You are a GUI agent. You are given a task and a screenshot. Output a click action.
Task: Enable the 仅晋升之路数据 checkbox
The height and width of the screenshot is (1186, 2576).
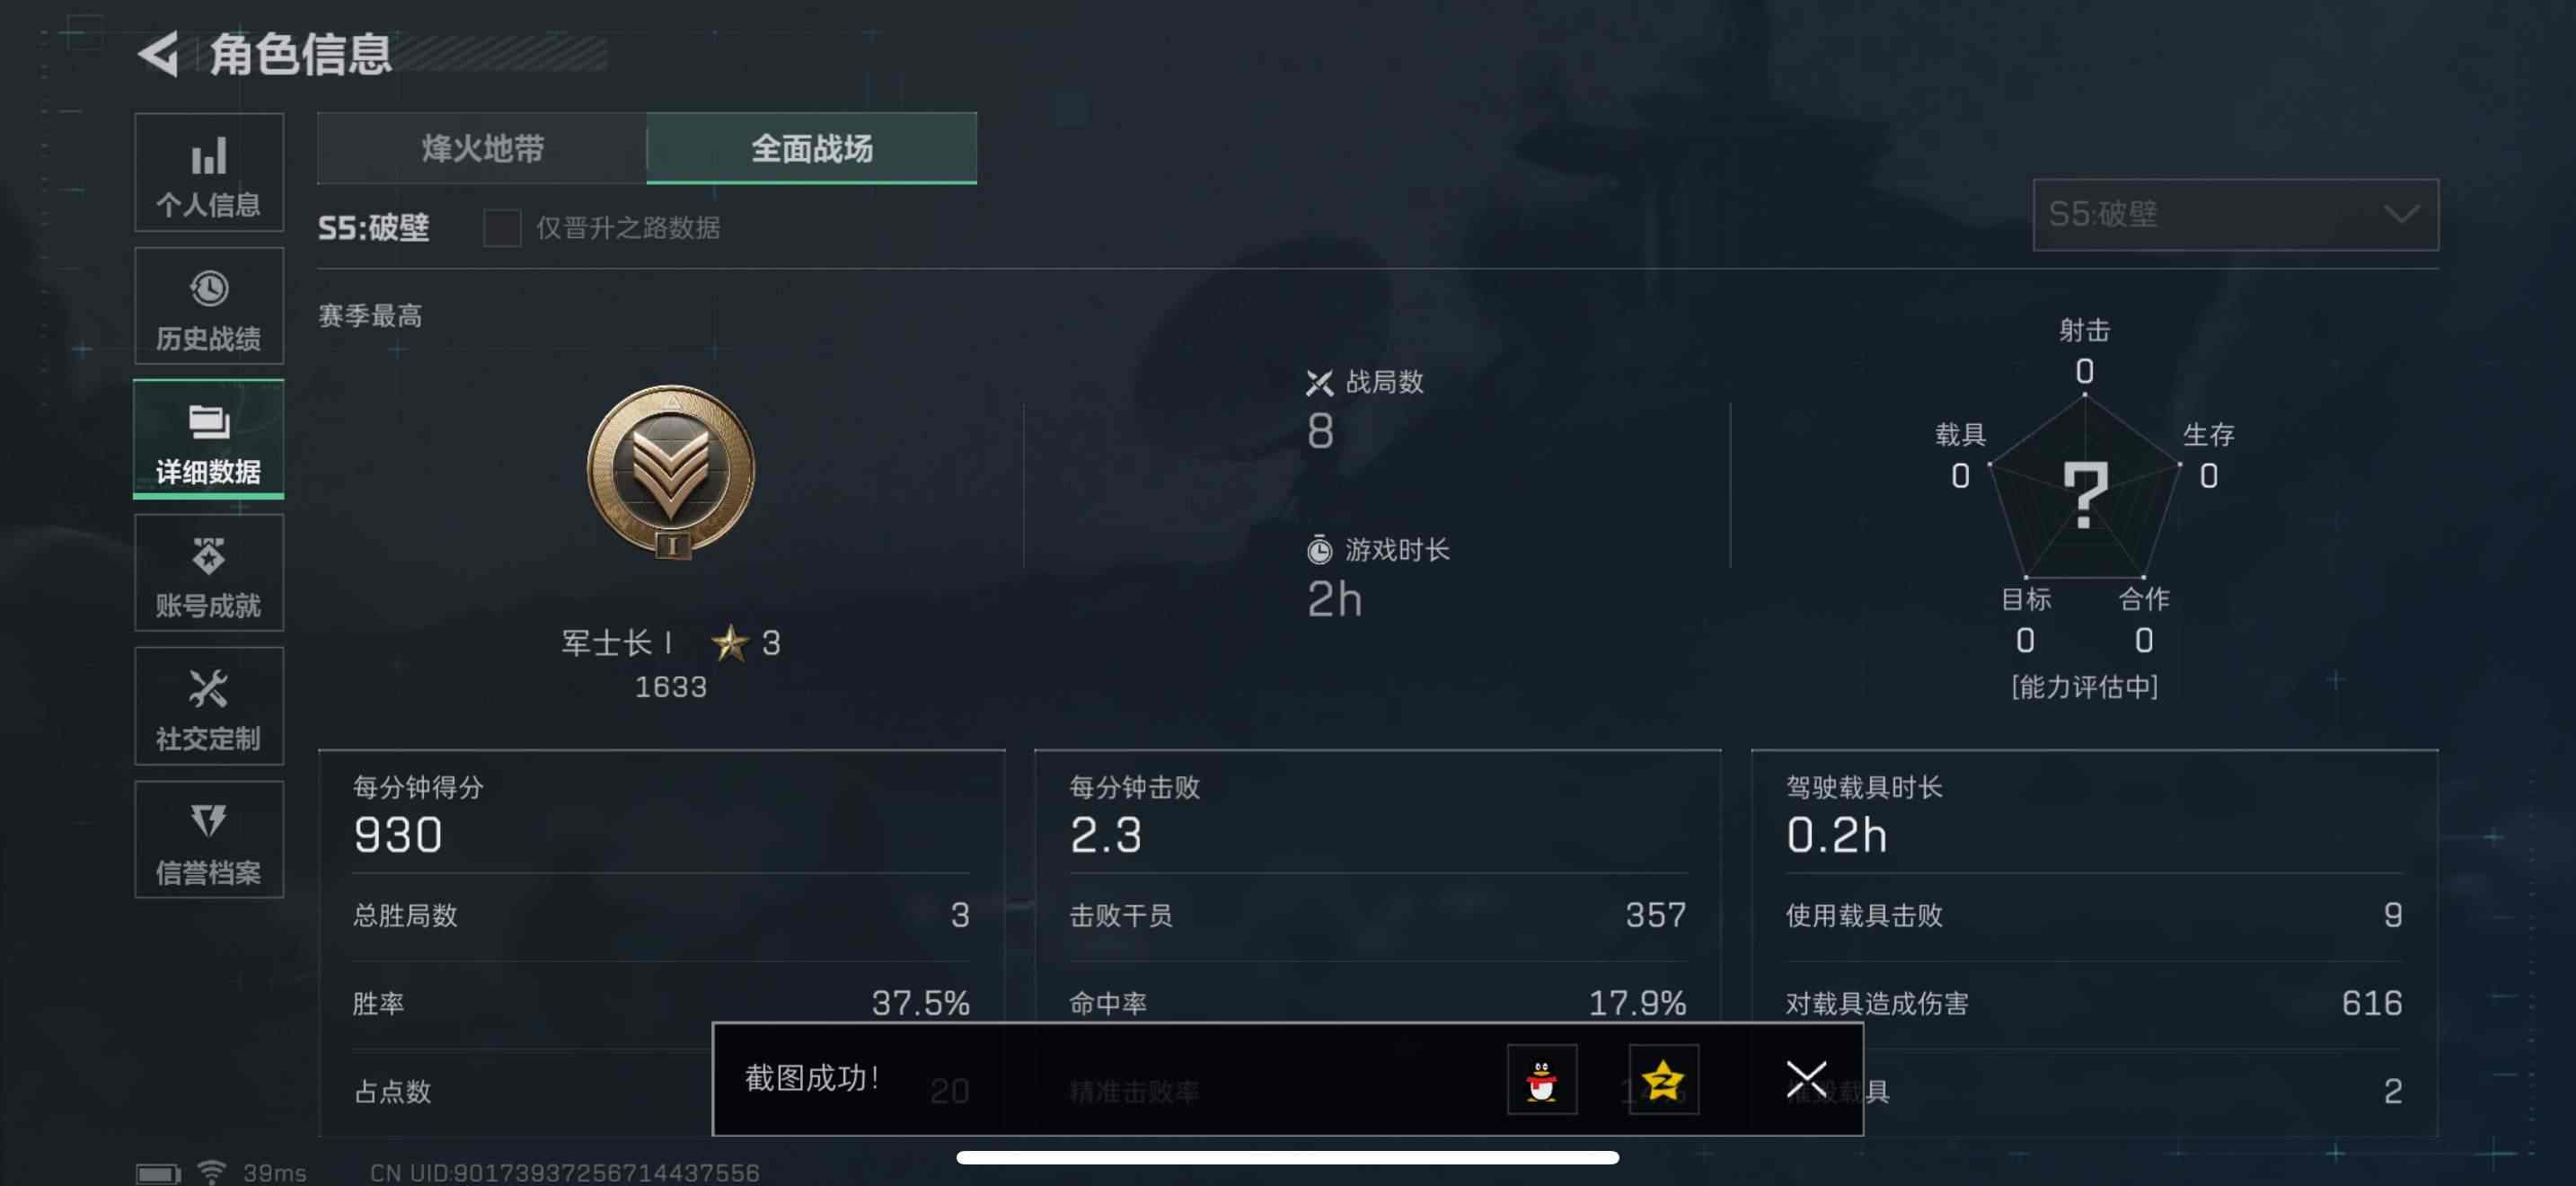point(502,228)
